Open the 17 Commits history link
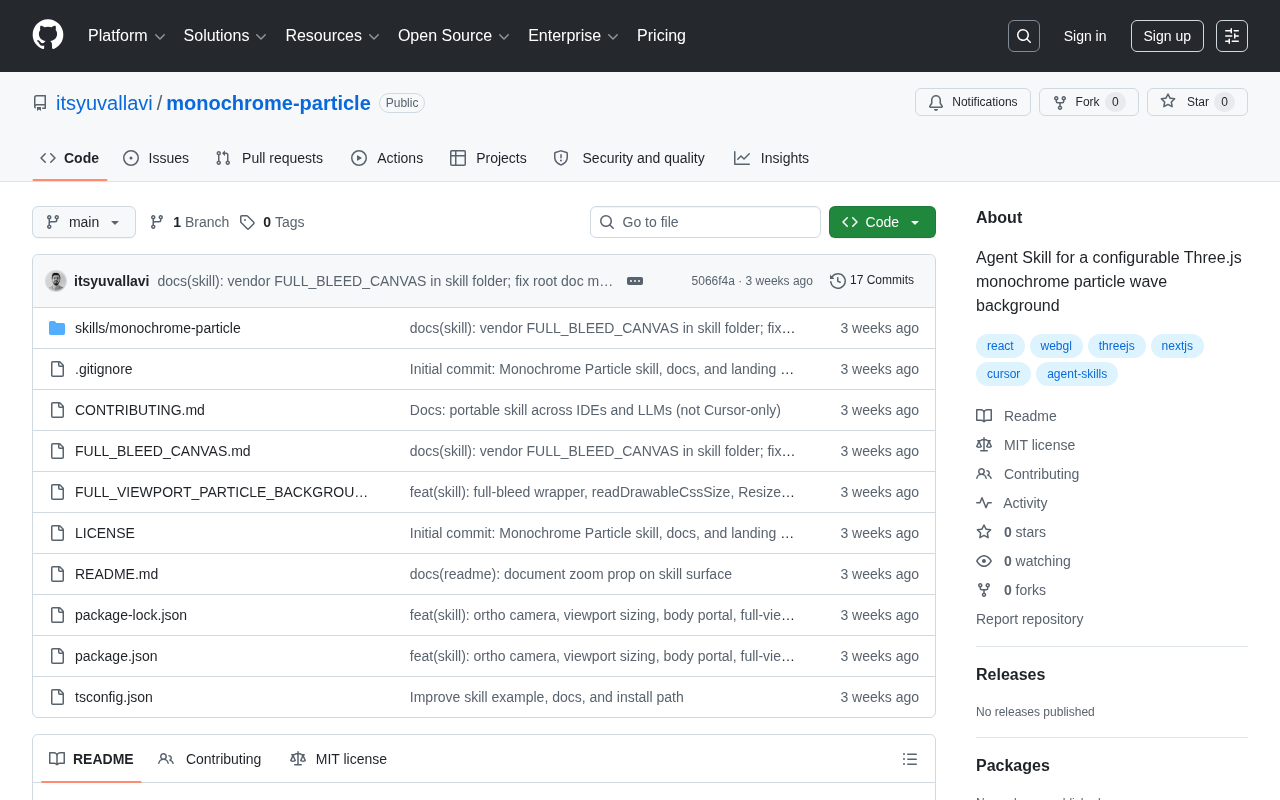The width and height of the screenshot is (1280, 800). [x=872, y=281]
